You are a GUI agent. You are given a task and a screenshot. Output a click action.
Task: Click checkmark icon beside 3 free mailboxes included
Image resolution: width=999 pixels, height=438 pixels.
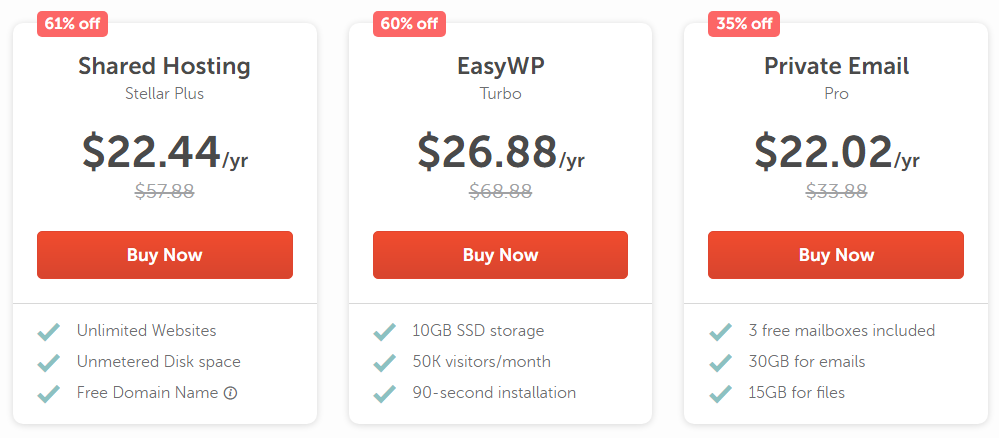[x=720, y=331]
